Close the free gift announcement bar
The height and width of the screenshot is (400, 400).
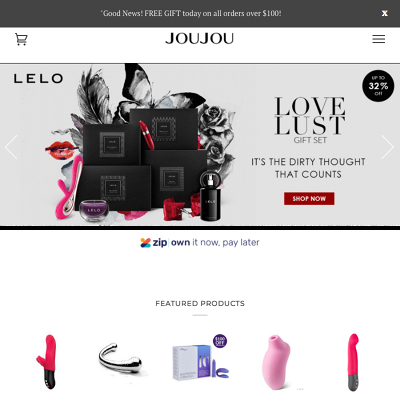click(384, 13)
